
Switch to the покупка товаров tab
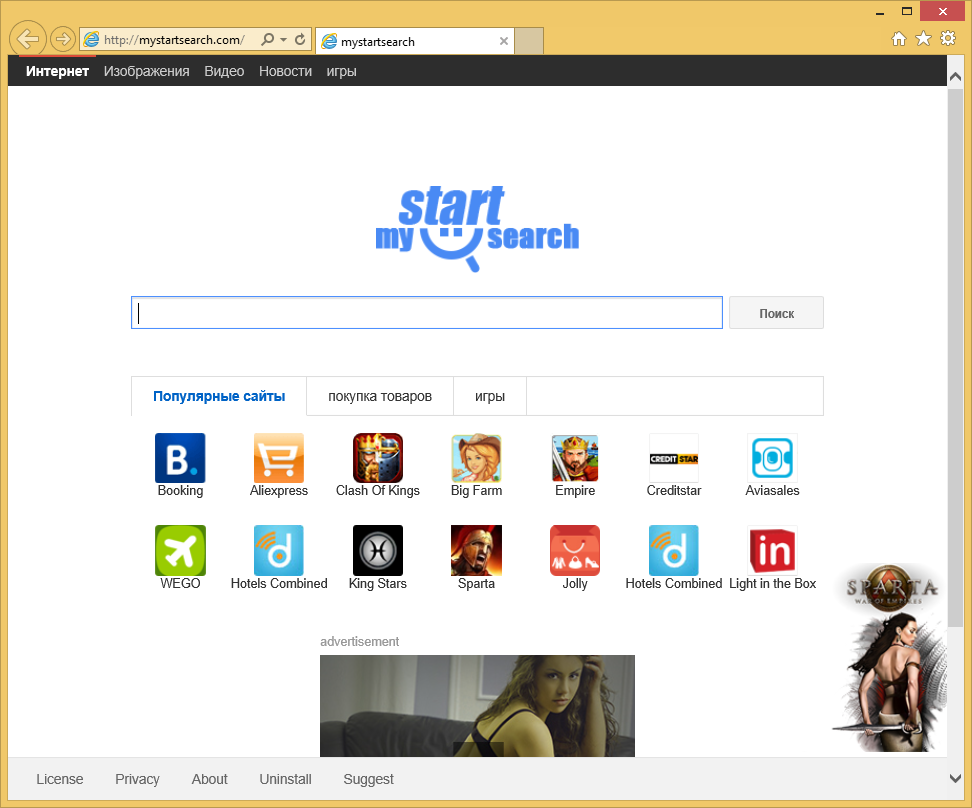379,396
